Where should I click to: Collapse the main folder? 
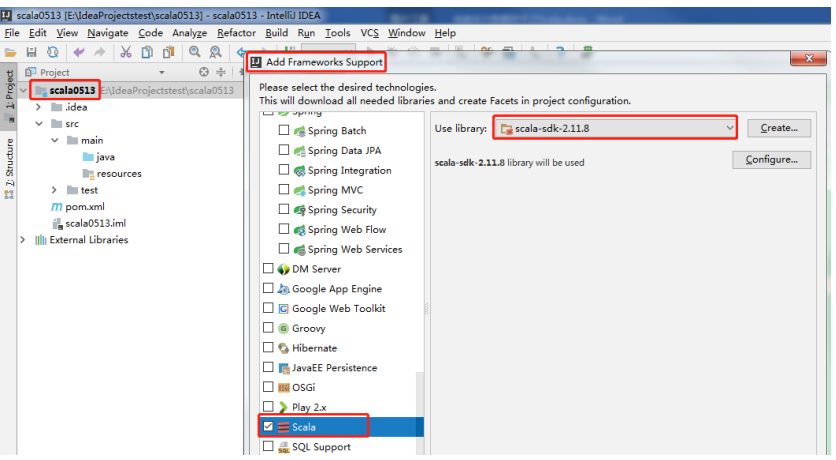[x=55, y=140]
